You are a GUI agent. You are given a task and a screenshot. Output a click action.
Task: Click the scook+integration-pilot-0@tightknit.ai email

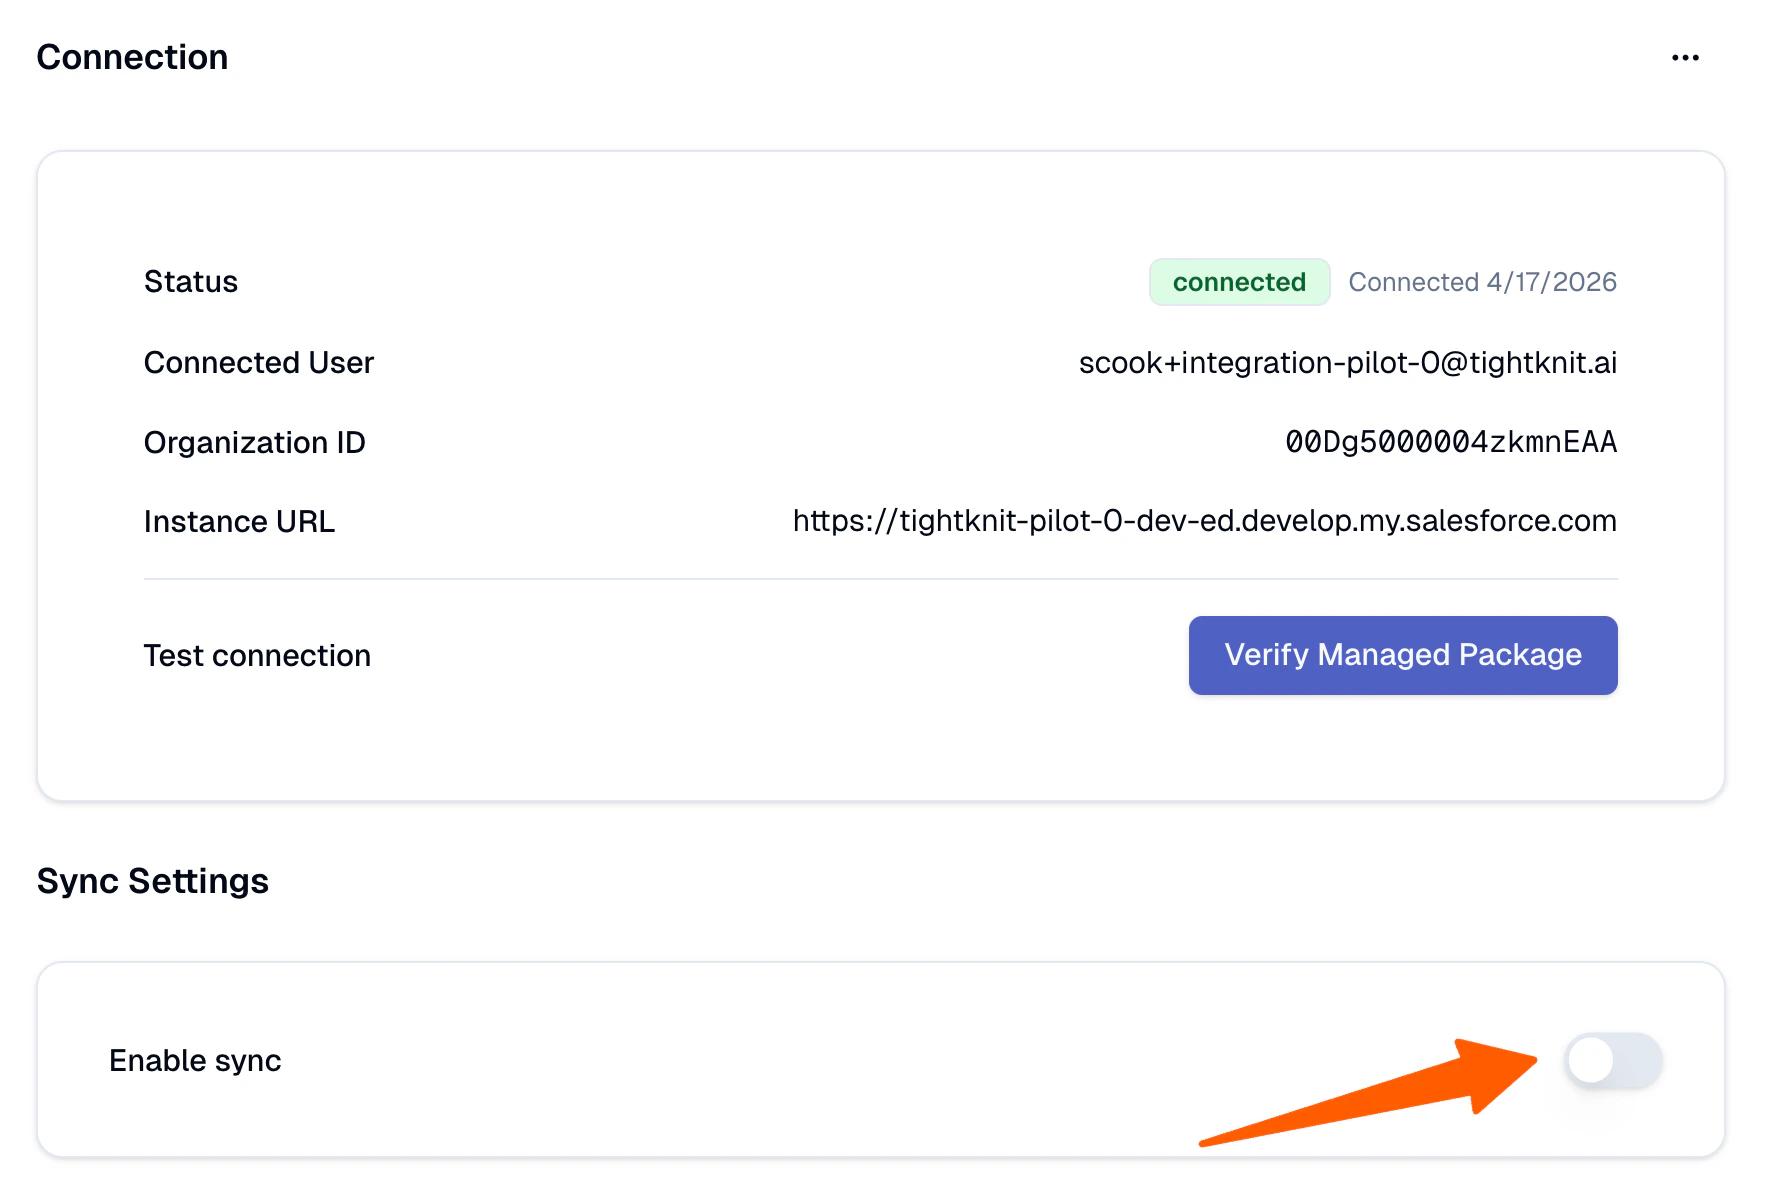(1347, 362)
